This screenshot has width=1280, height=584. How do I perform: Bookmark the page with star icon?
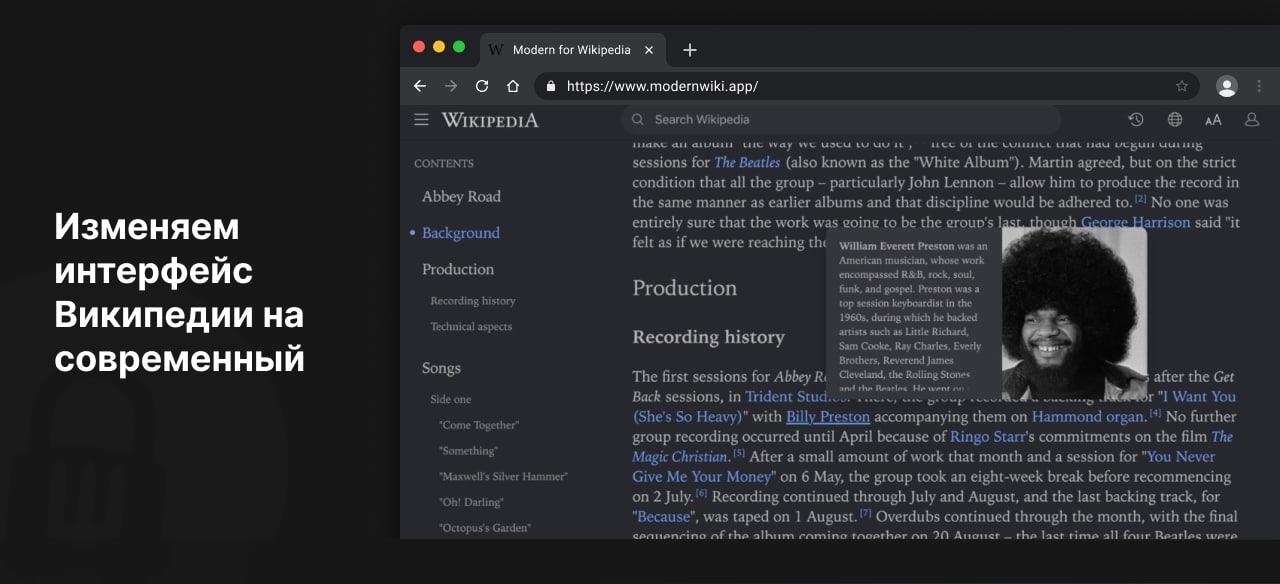coord(1182,86)
